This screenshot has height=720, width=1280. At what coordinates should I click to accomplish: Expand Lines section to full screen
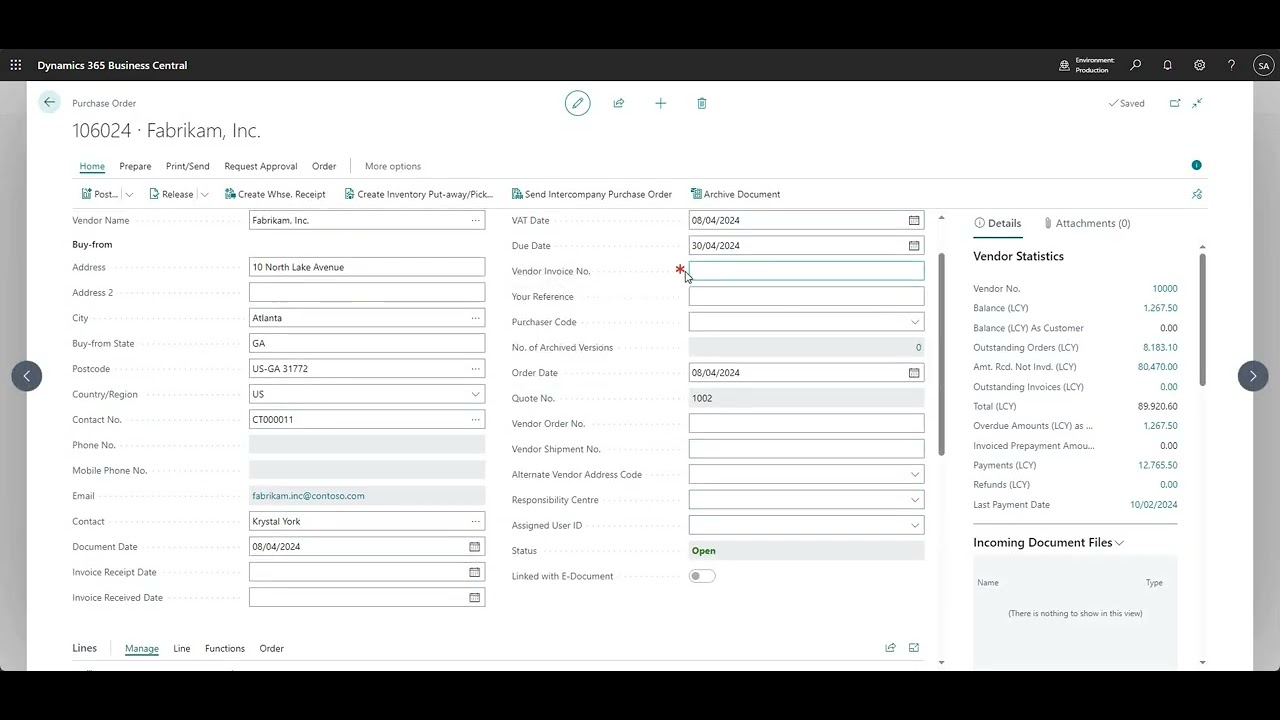click(914, 648)
